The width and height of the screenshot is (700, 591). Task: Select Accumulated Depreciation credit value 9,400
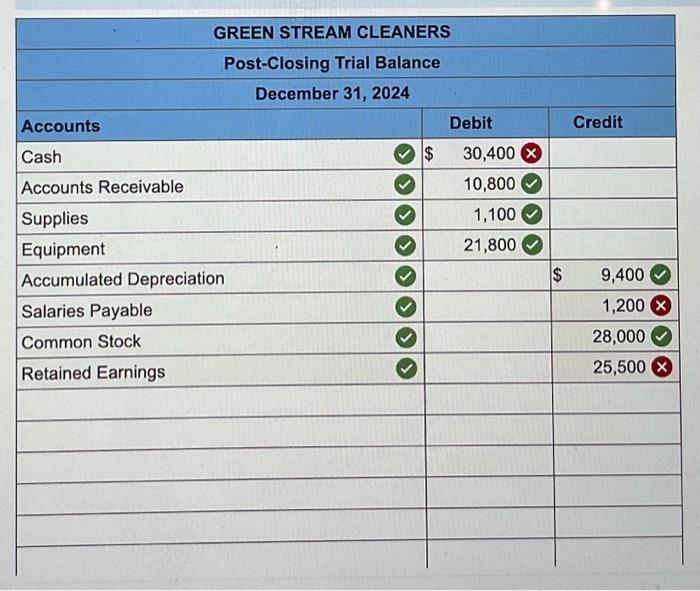pyautogui.click(x=622, y=275)
